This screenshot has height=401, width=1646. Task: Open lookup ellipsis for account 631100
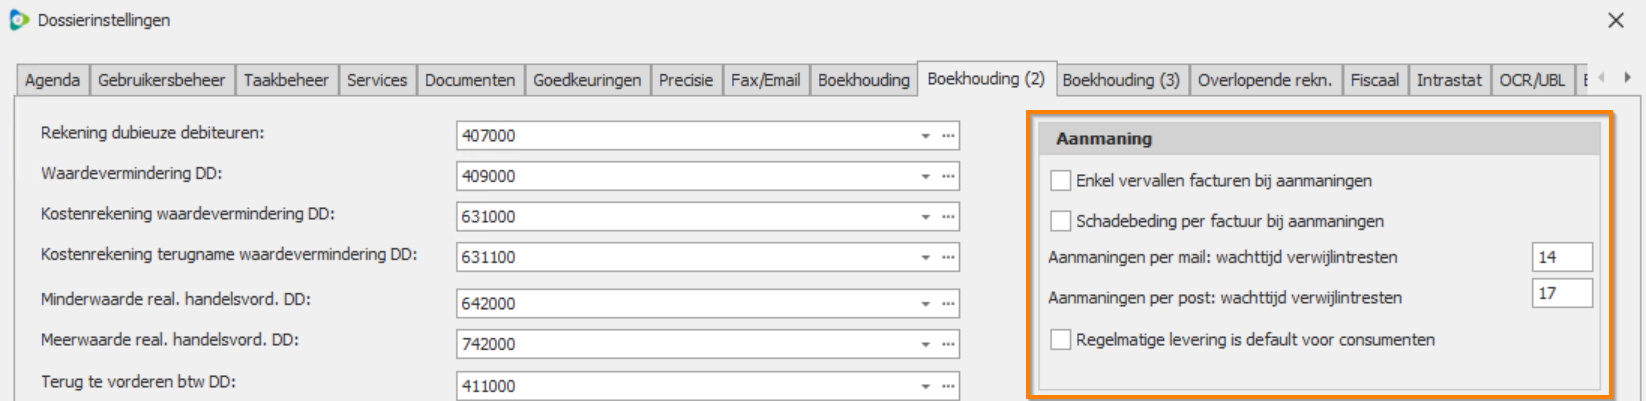tap(948, 257)
